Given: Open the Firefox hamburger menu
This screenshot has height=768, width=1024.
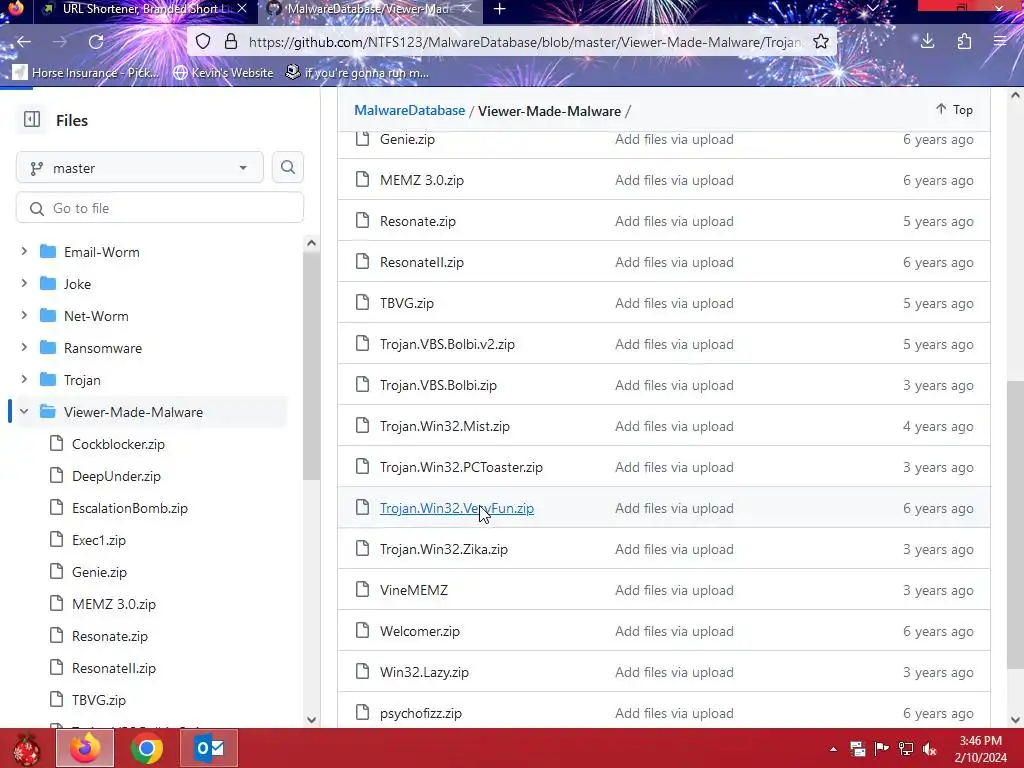Looking at the screenshot, I should pyautogui.click(x=1000, y=42).
